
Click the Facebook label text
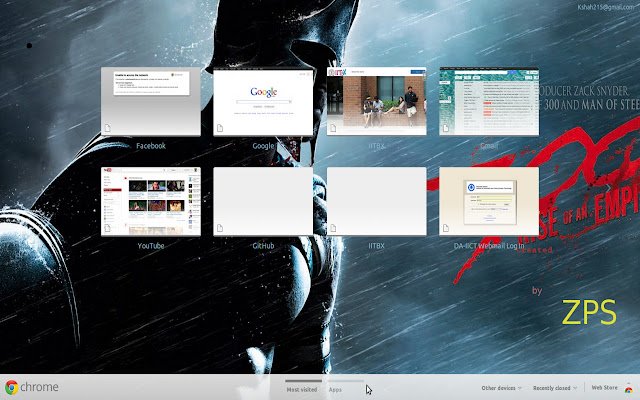(x=151, y=146)
